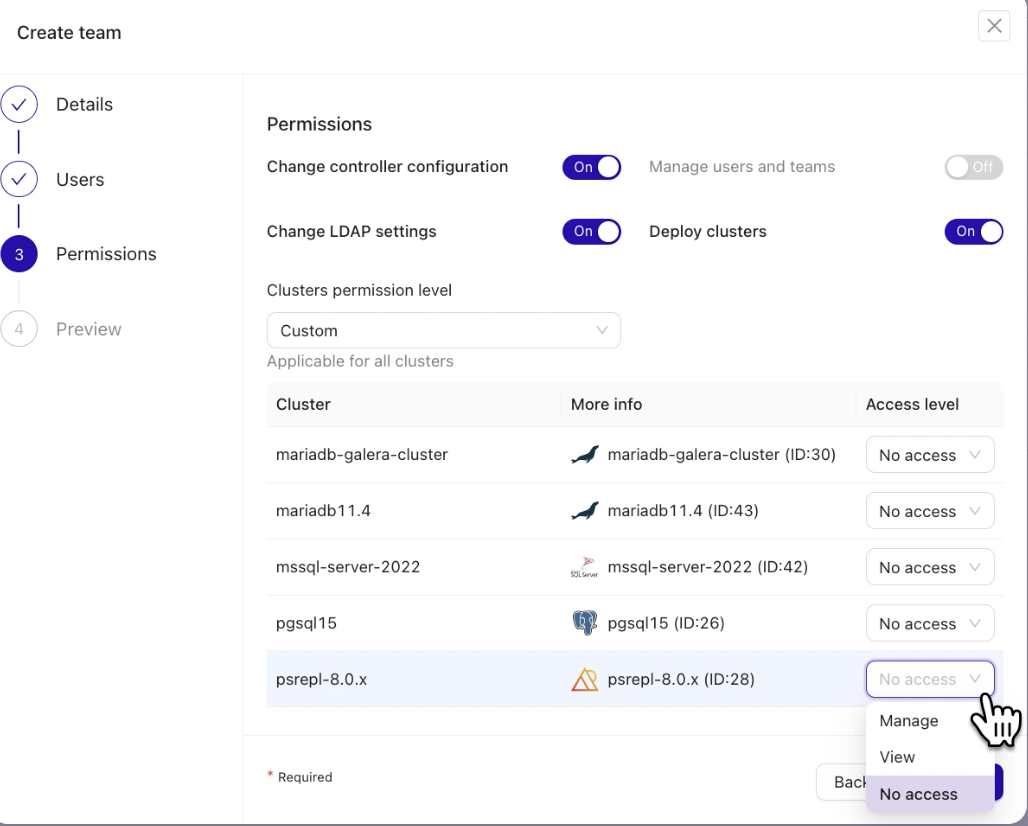Disable the Change controller configuration toggle
Image resolution: width=1028 pixels, height=826 pixels.
click(591, 167)
